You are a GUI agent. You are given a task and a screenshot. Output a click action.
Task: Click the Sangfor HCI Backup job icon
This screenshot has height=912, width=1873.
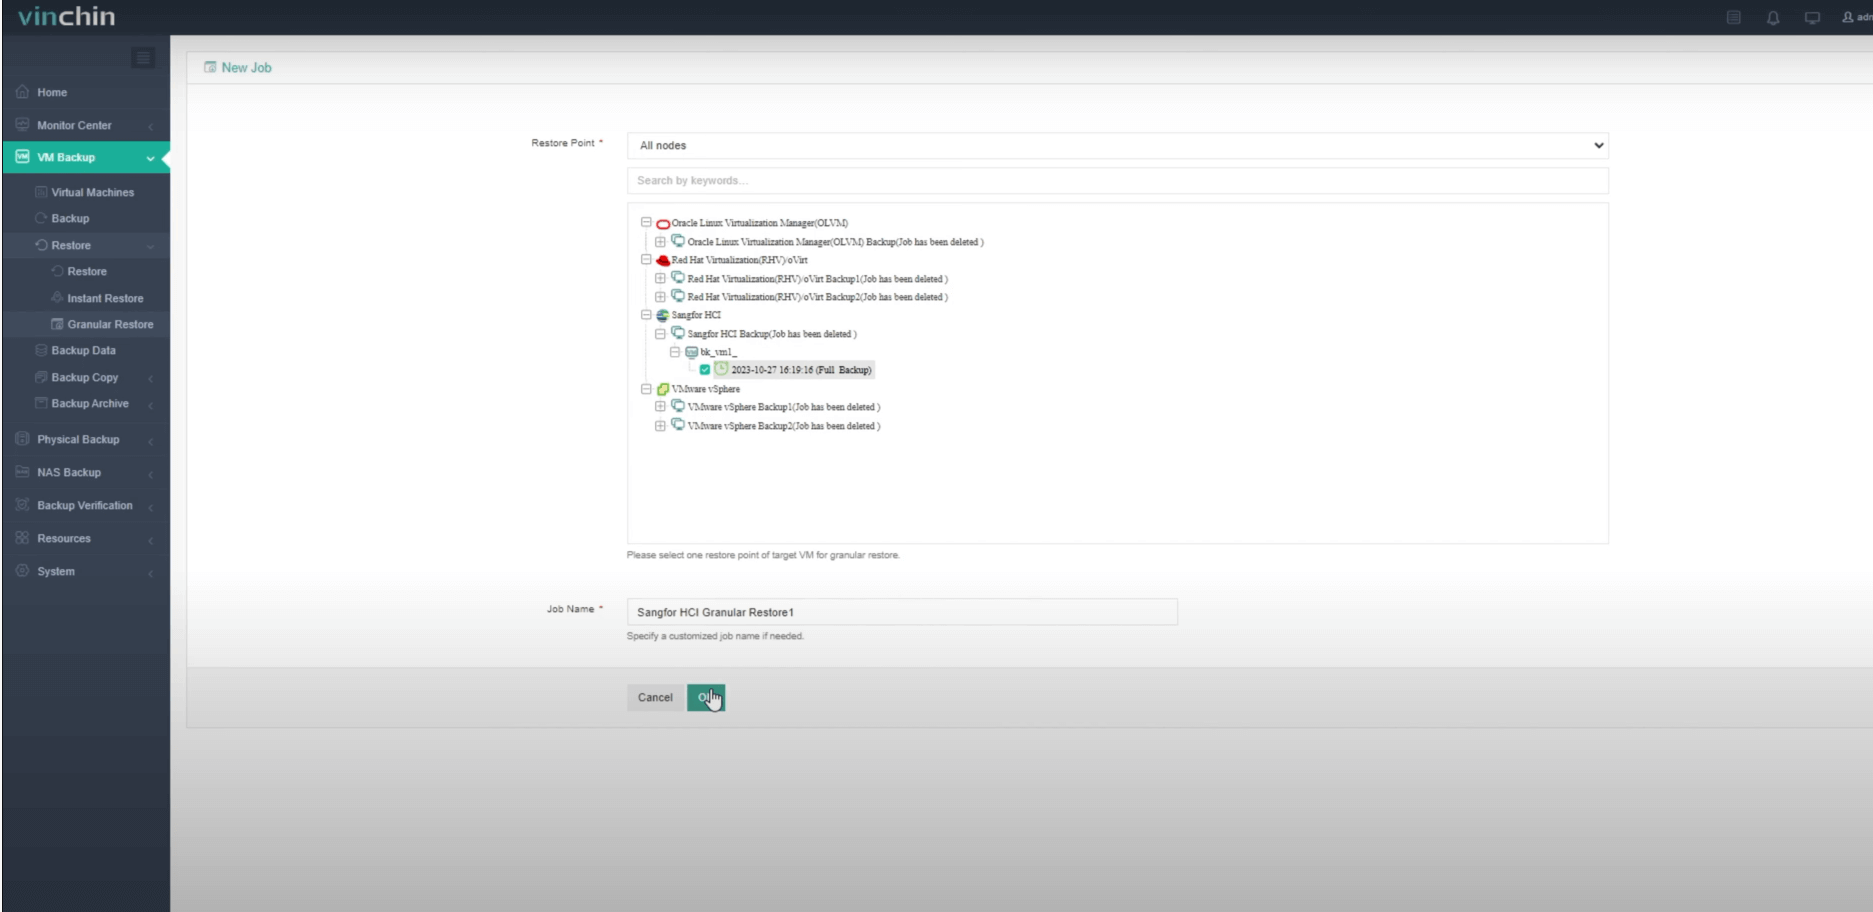click(x=678, y=333)
